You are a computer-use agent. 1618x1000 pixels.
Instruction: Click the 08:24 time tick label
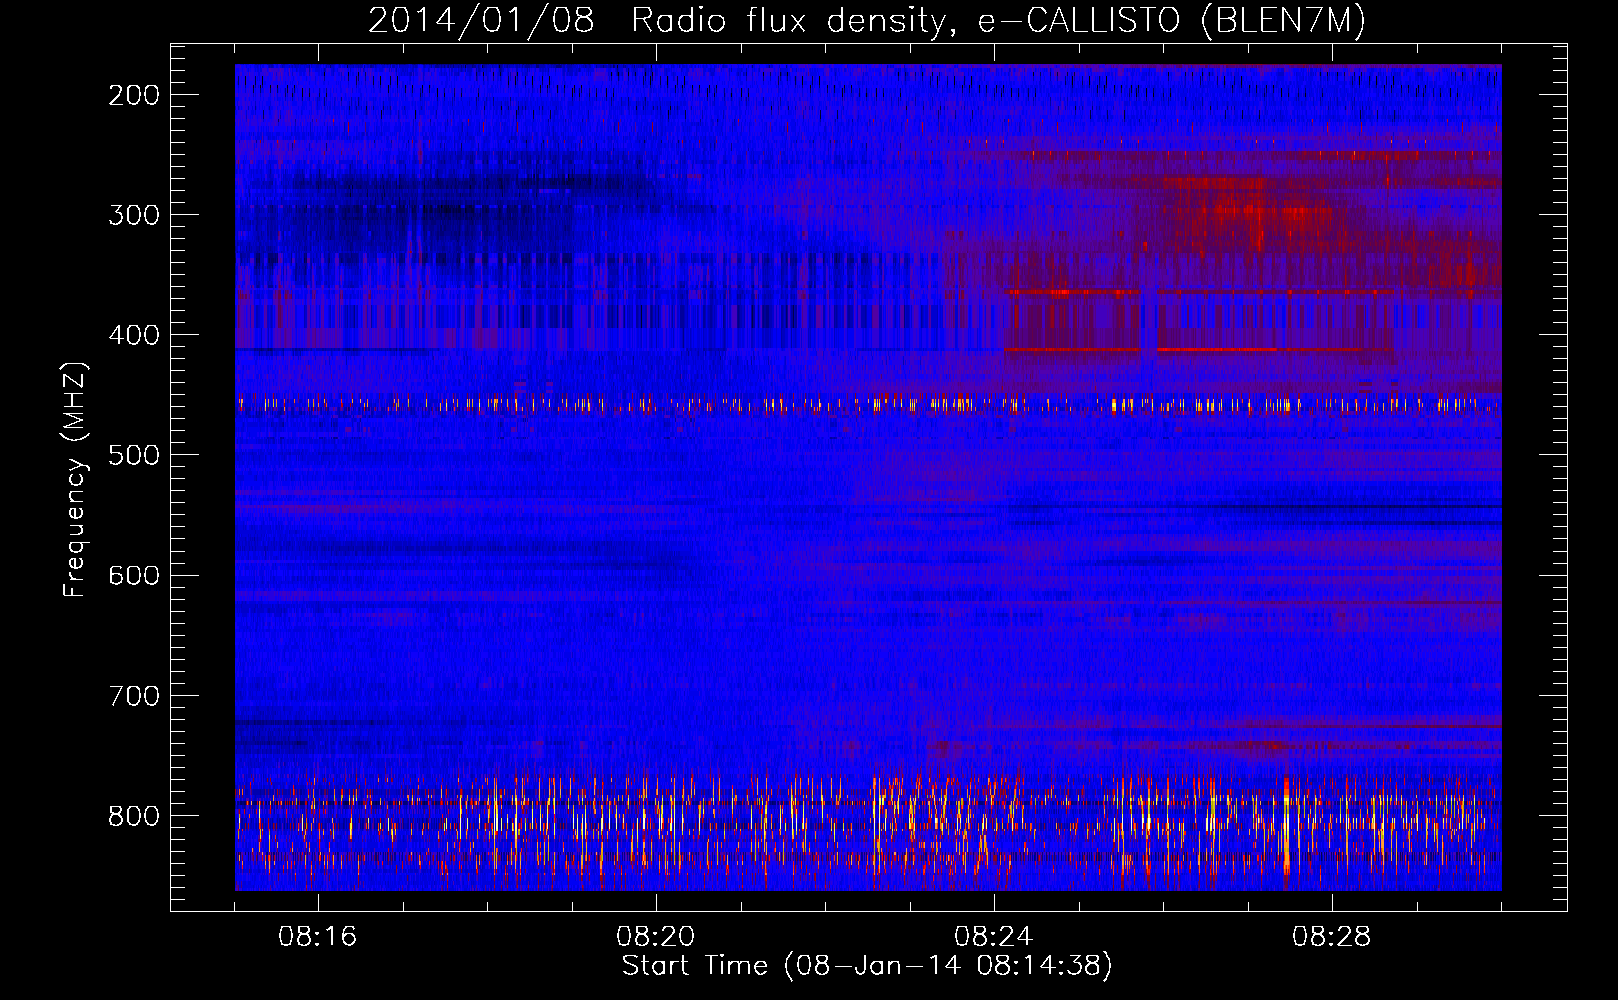994,937
